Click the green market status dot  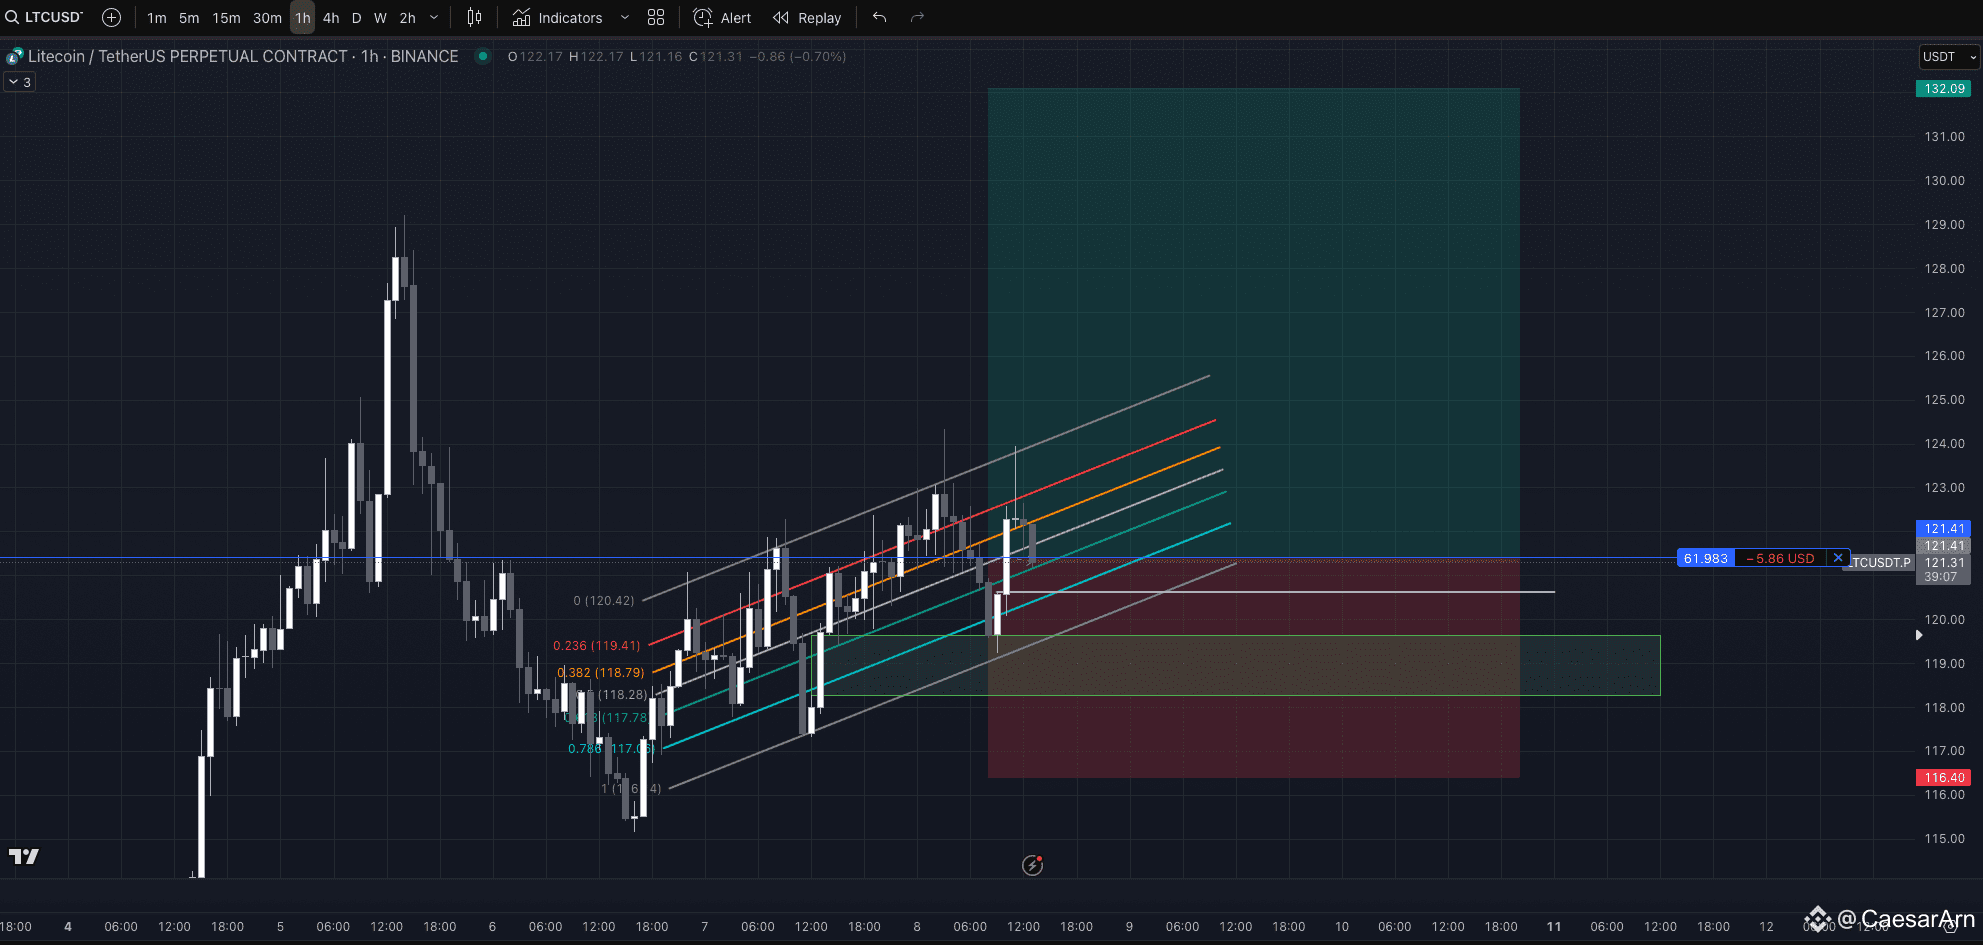tap(483, 57)
